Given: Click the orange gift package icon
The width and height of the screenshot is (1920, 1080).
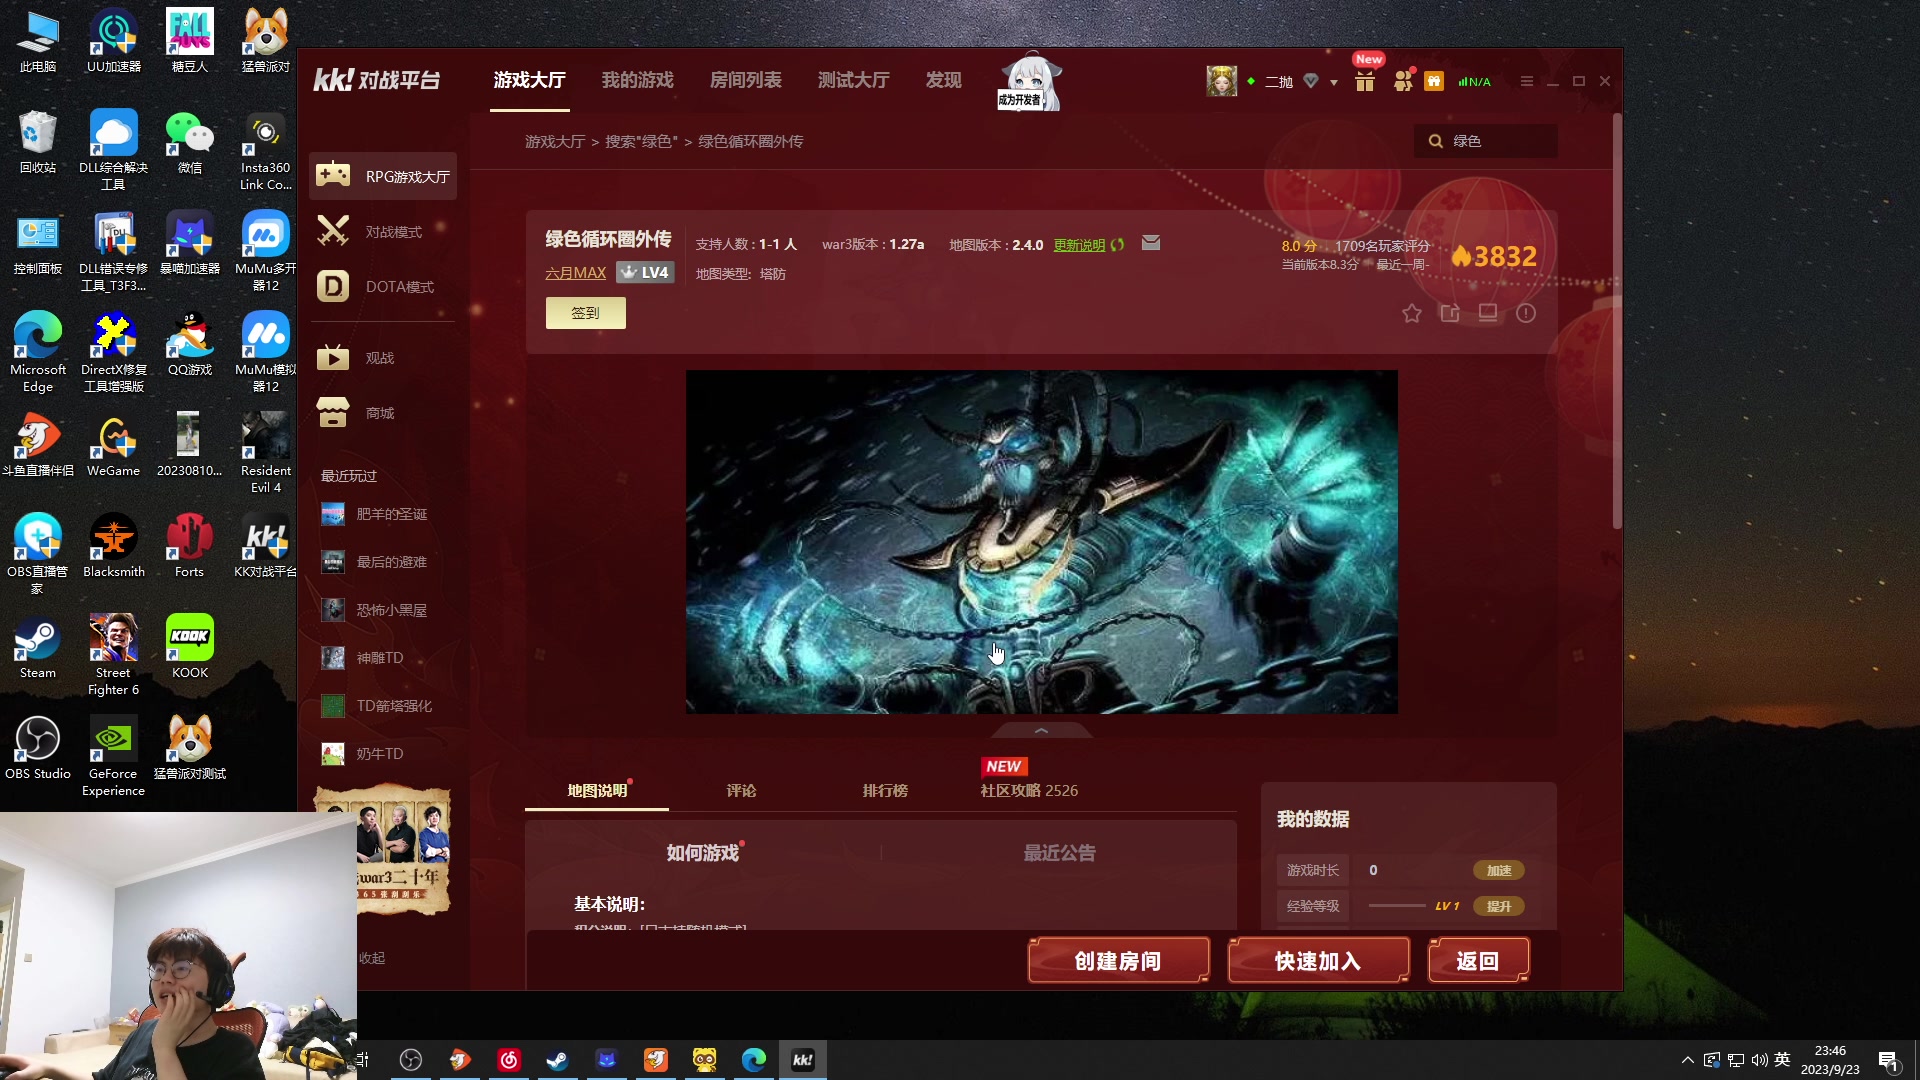Looking at the screenshot, I should point(1434,81).
